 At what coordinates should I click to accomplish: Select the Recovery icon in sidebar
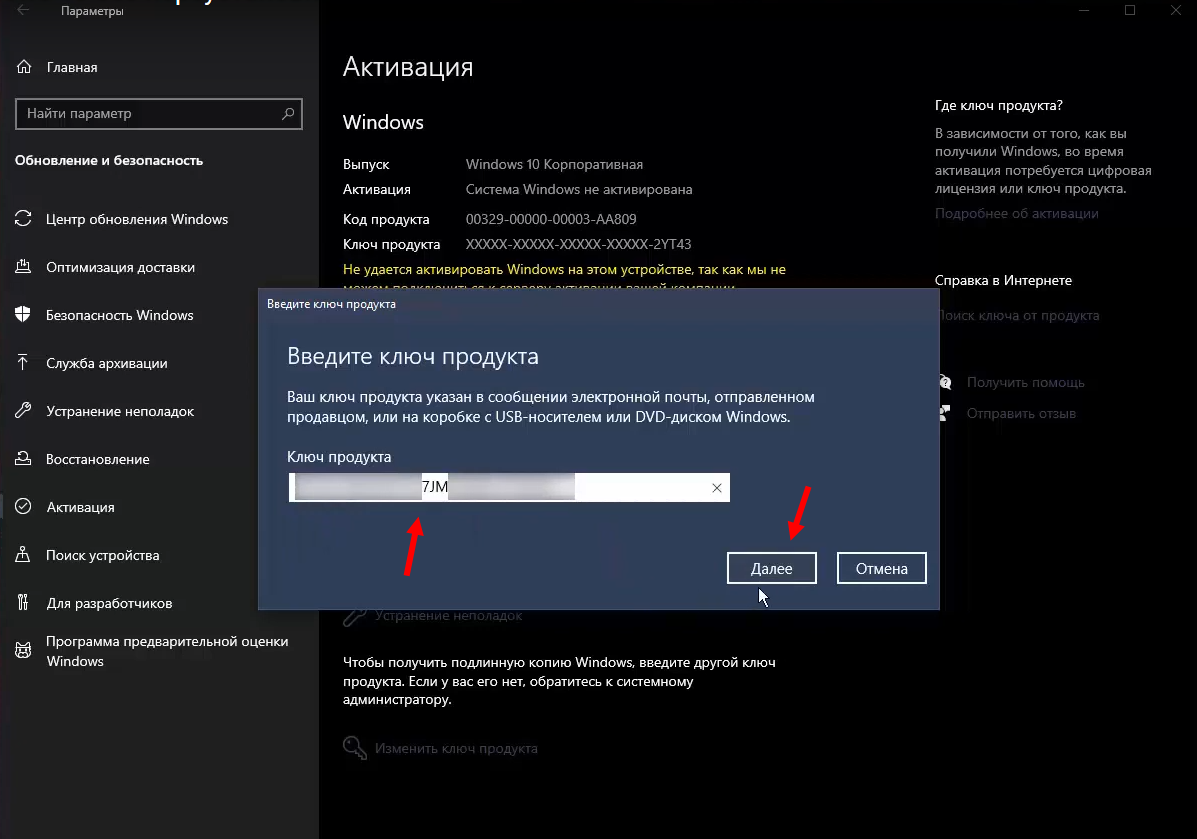[24, 459]
